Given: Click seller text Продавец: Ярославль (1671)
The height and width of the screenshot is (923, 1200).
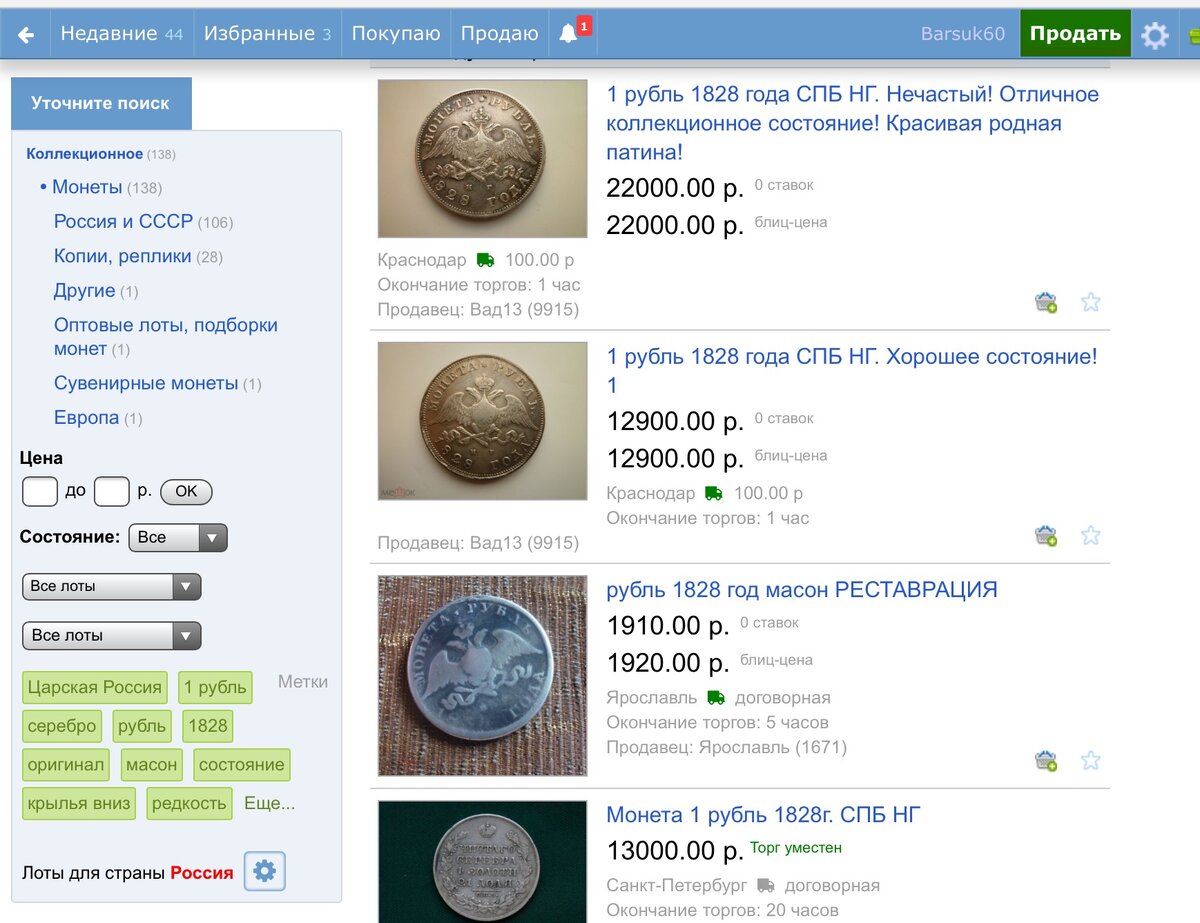Looking at the screenshot, I should 726,747.
